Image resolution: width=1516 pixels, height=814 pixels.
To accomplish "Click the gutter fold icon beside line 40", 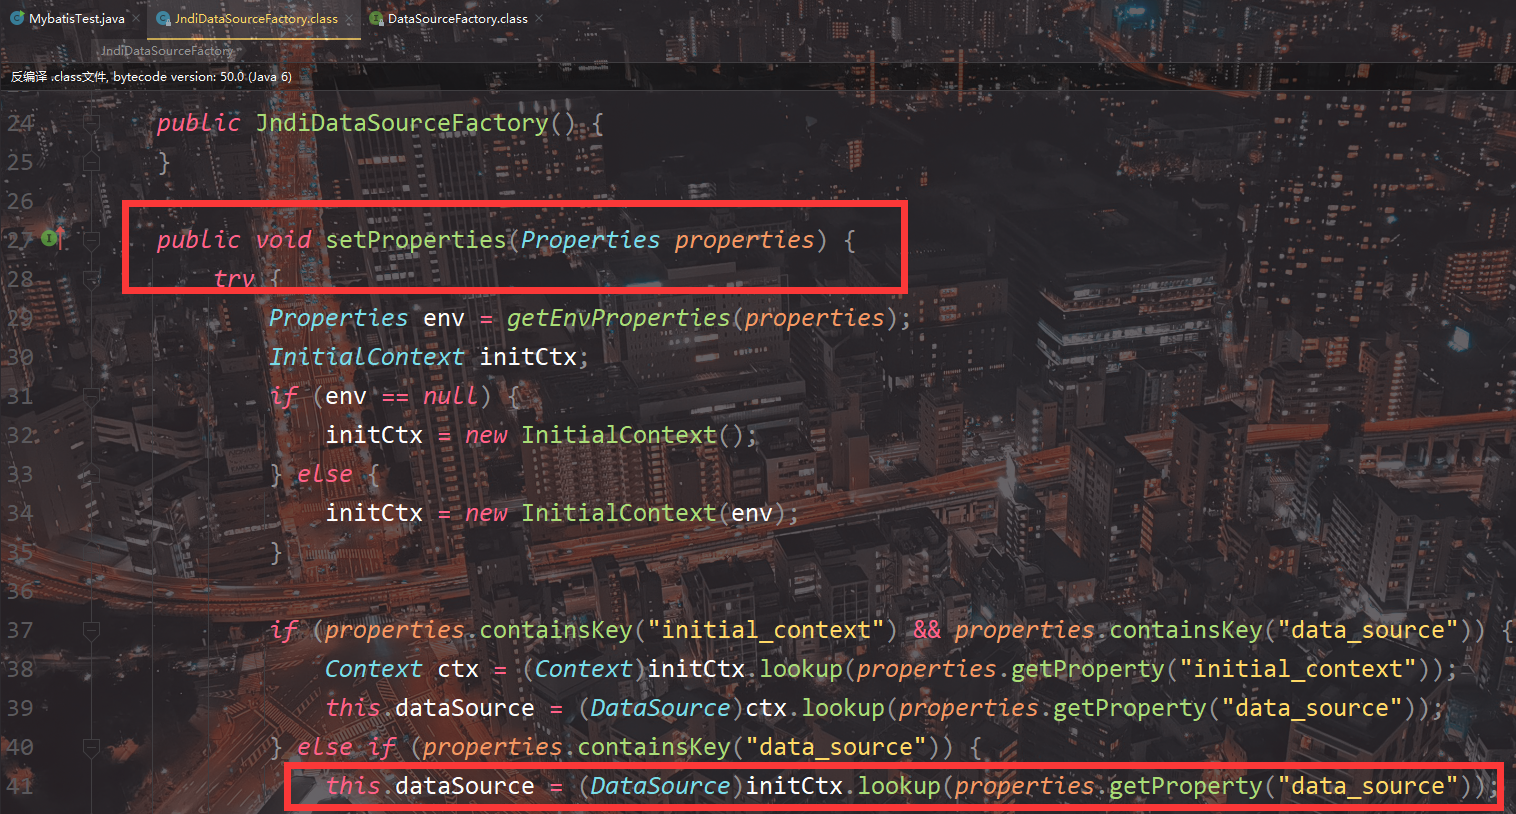I will [91, 746].
